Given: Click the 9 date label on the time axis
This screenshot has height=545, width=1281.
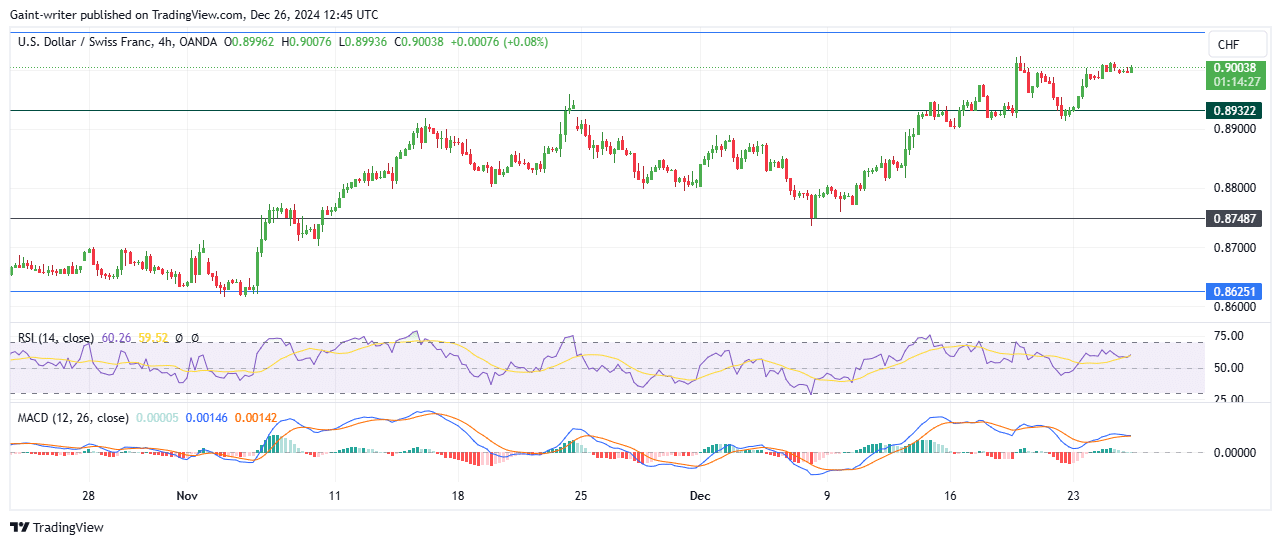Looking at the screenshot, I should 827,495.
